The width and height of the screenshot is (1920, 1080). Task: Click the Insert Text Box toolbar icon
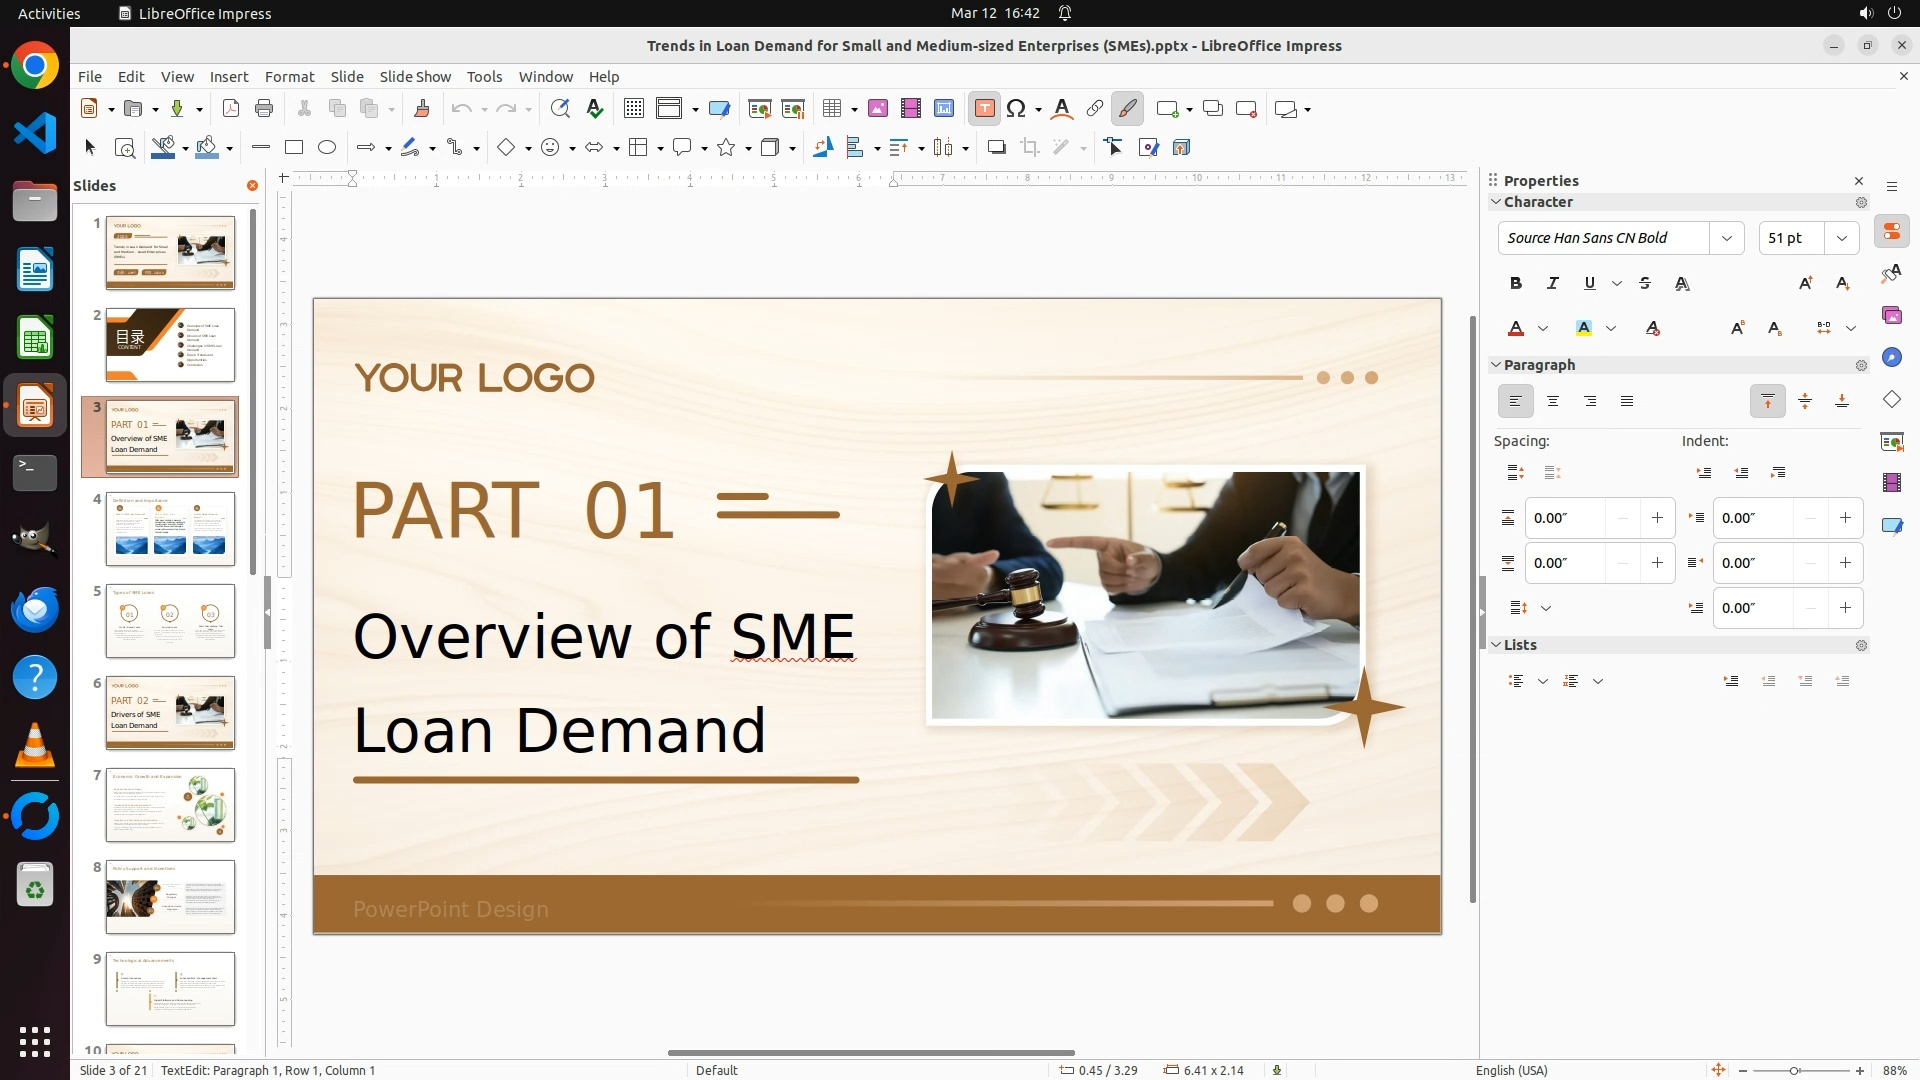984,109
